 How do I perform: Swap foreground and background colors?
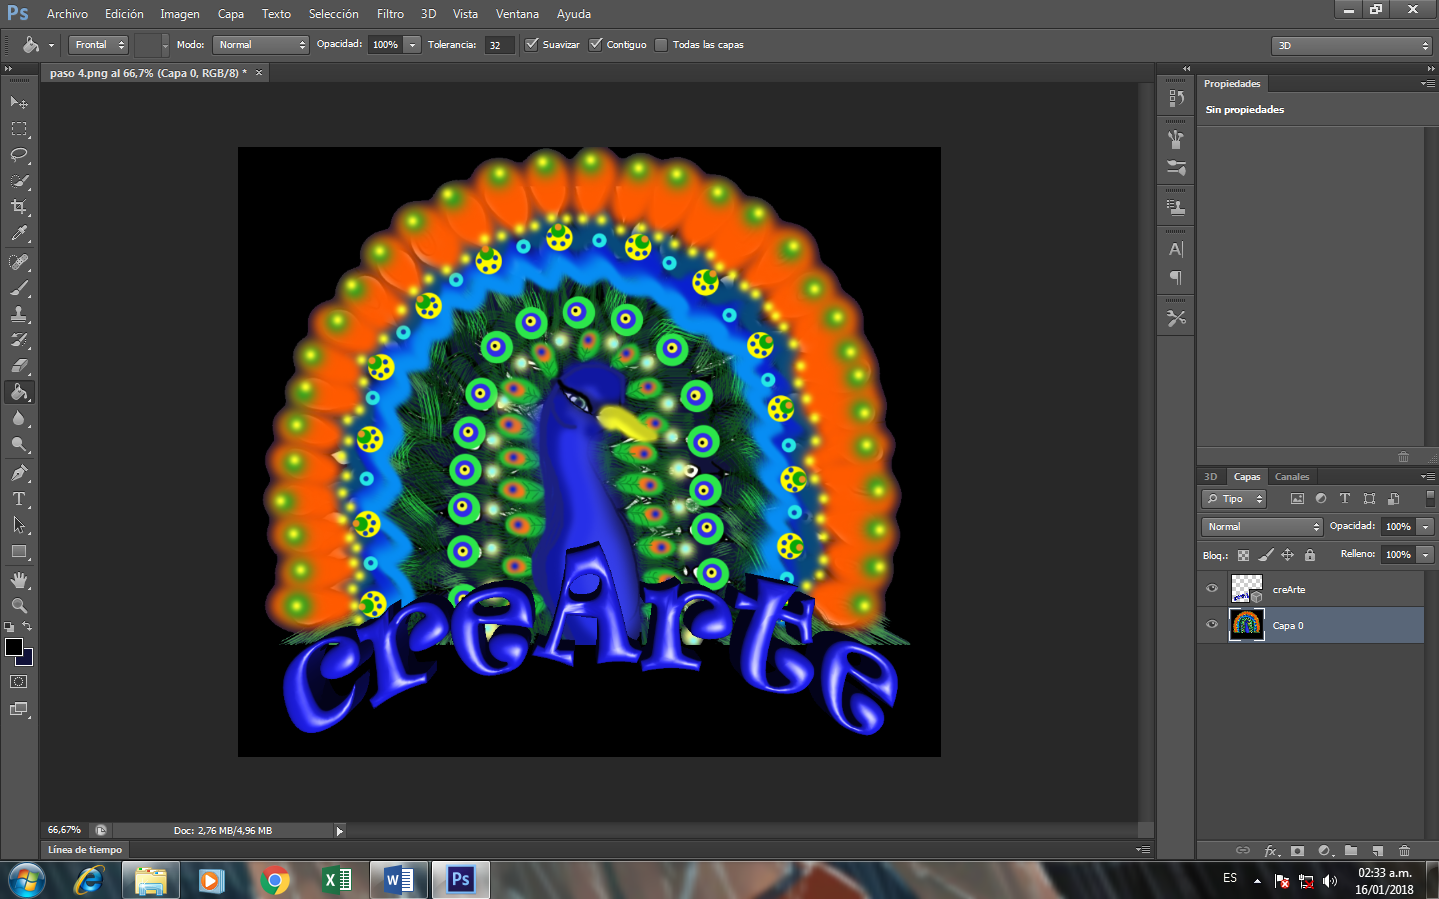pyautogui.click(x=27, y=626)
